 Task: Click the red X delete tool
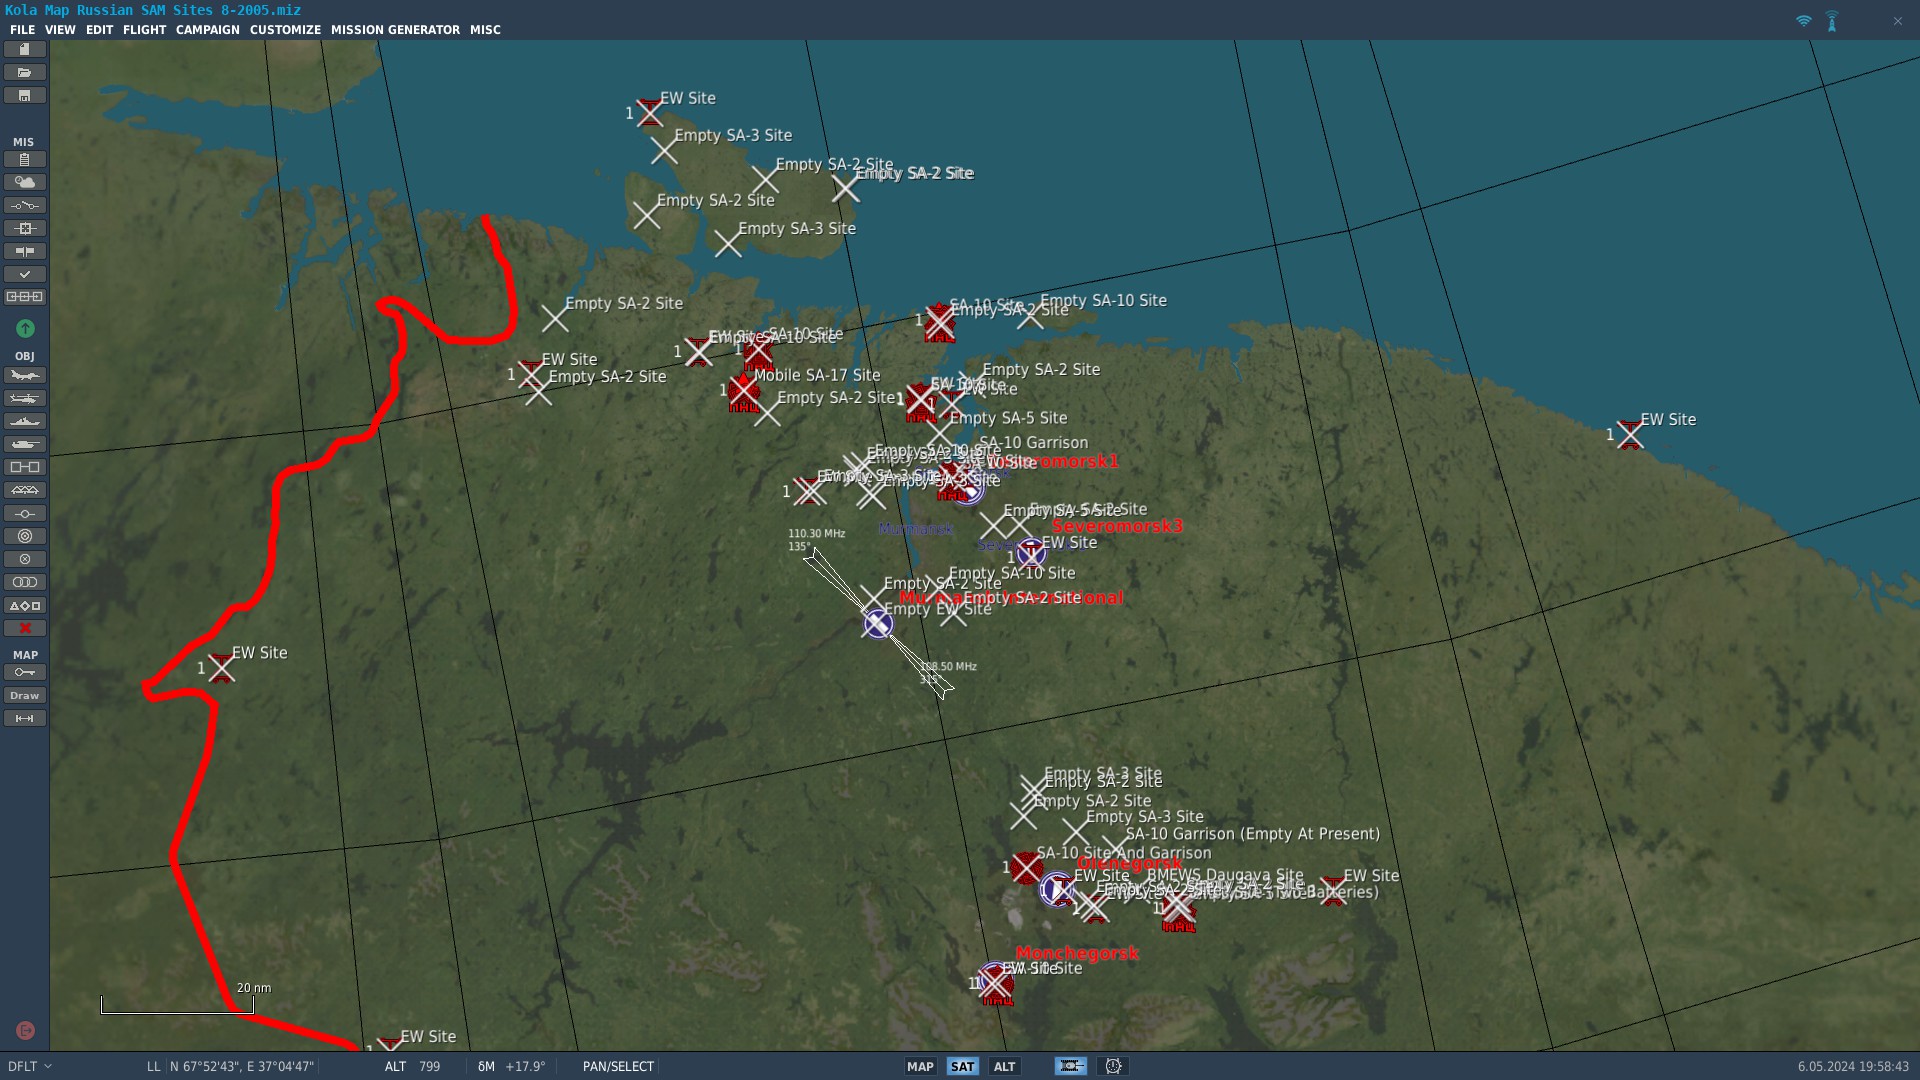tap(25, 628)
